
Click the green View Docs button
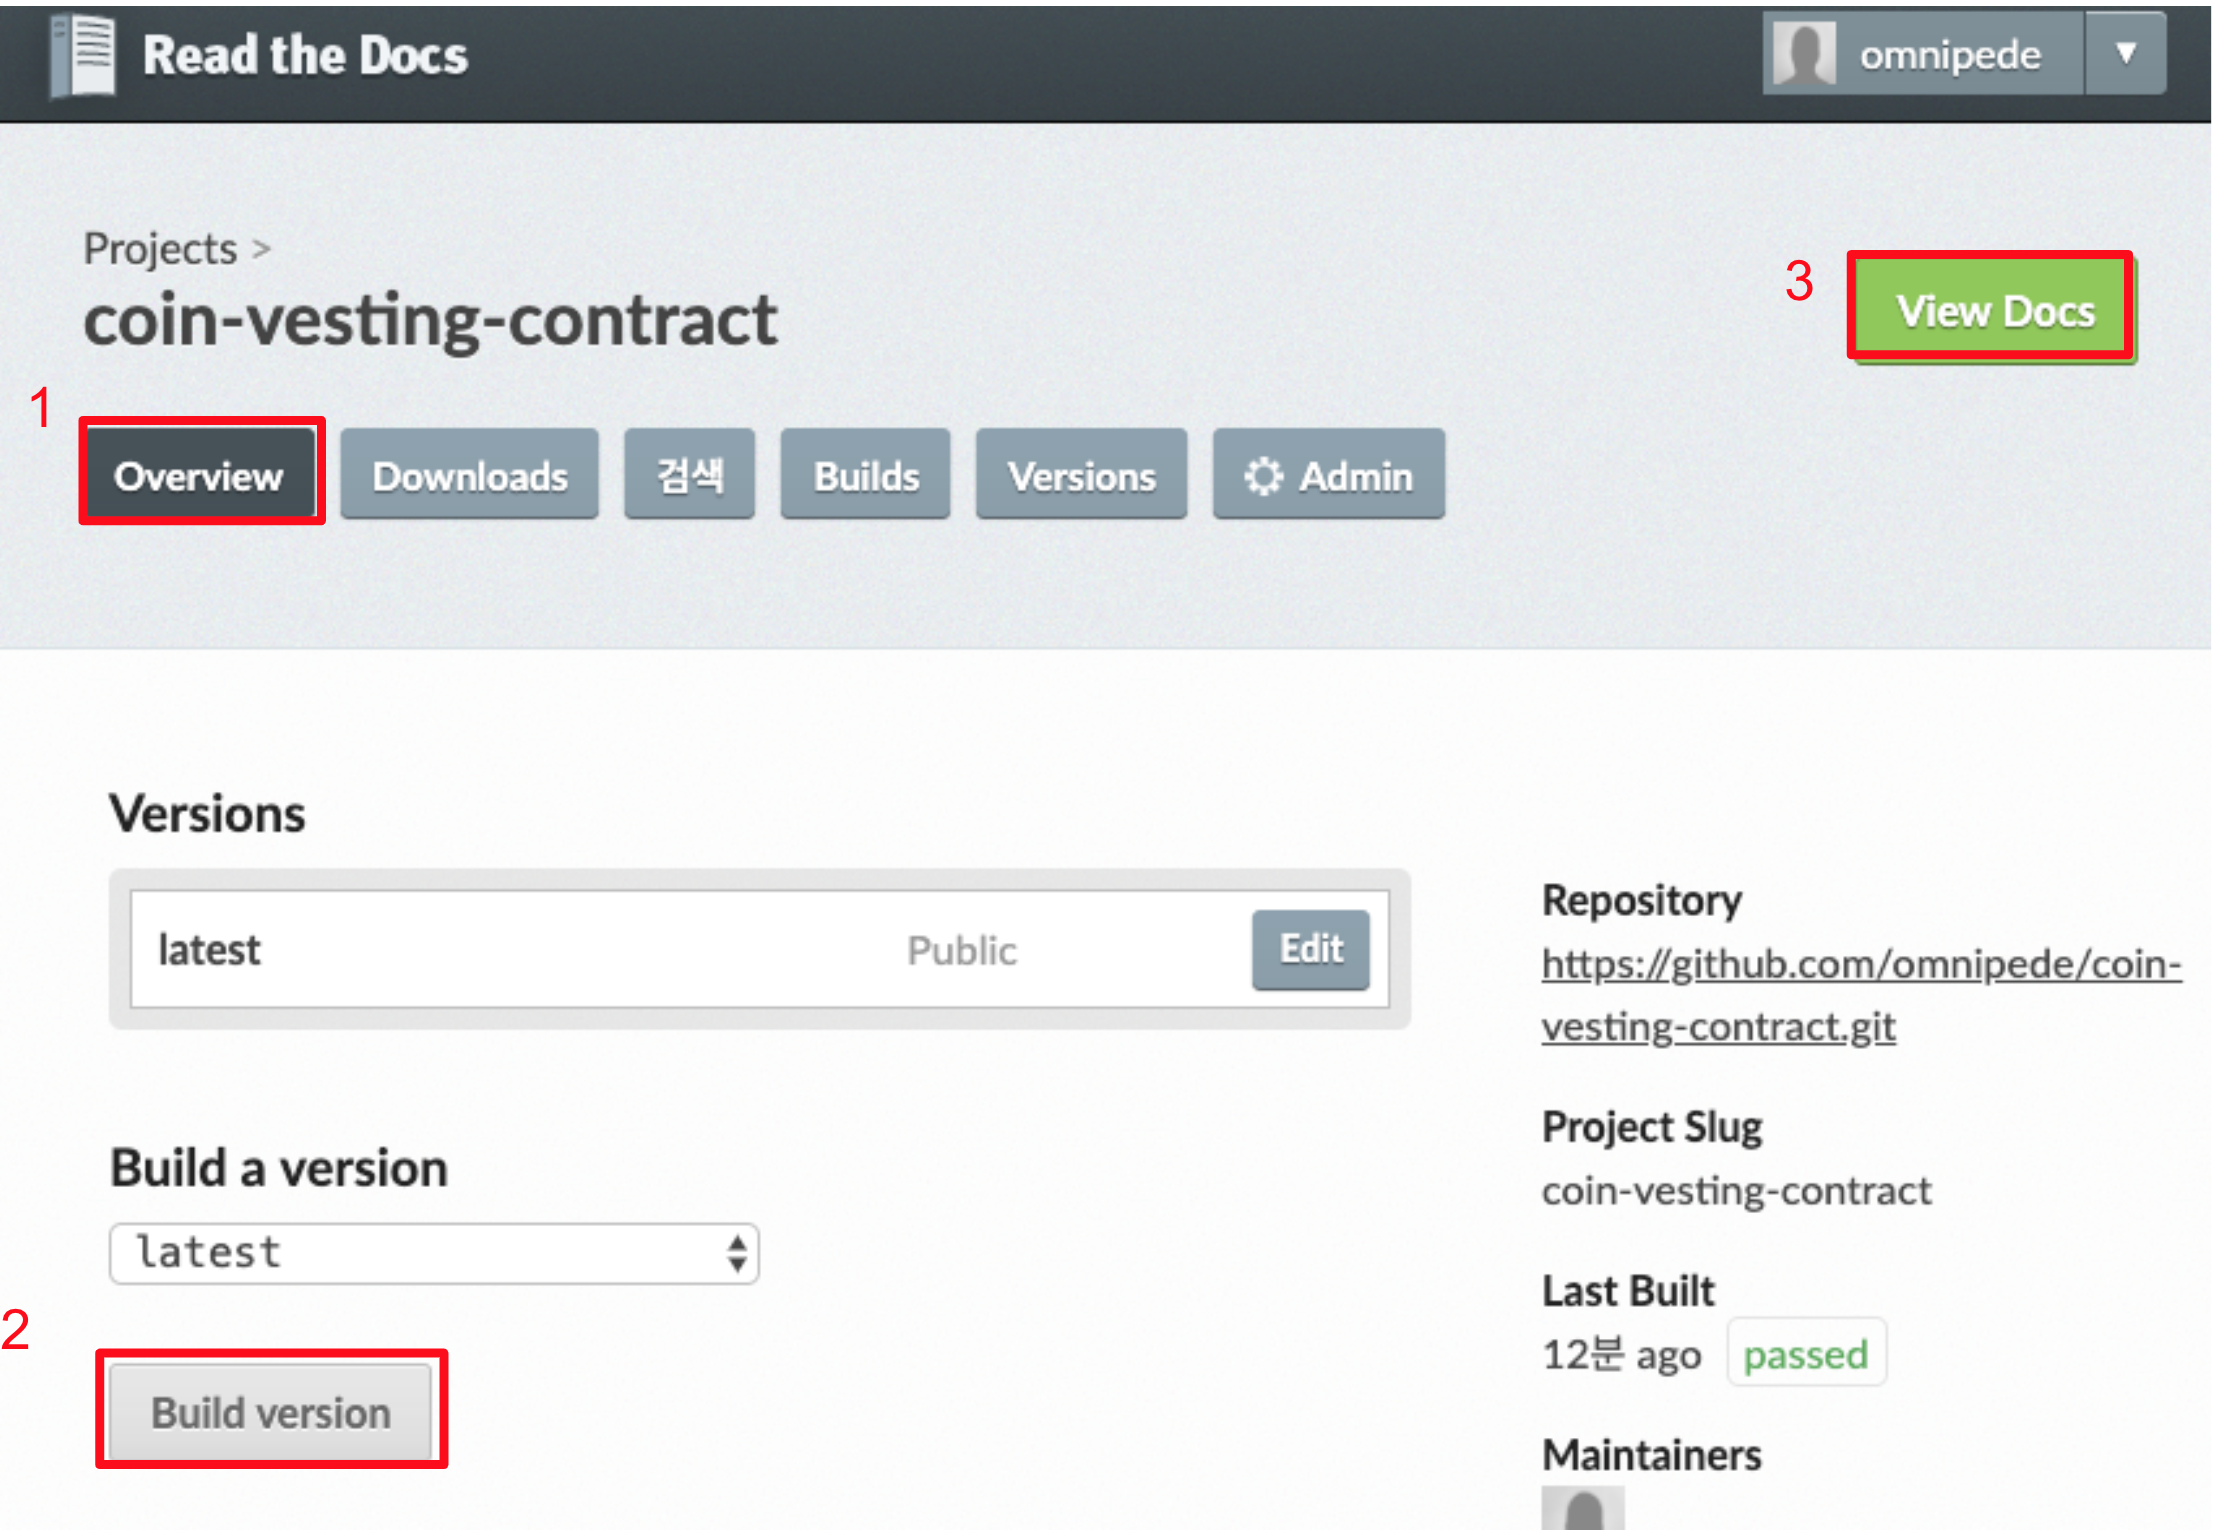(x=1995, y=311)
